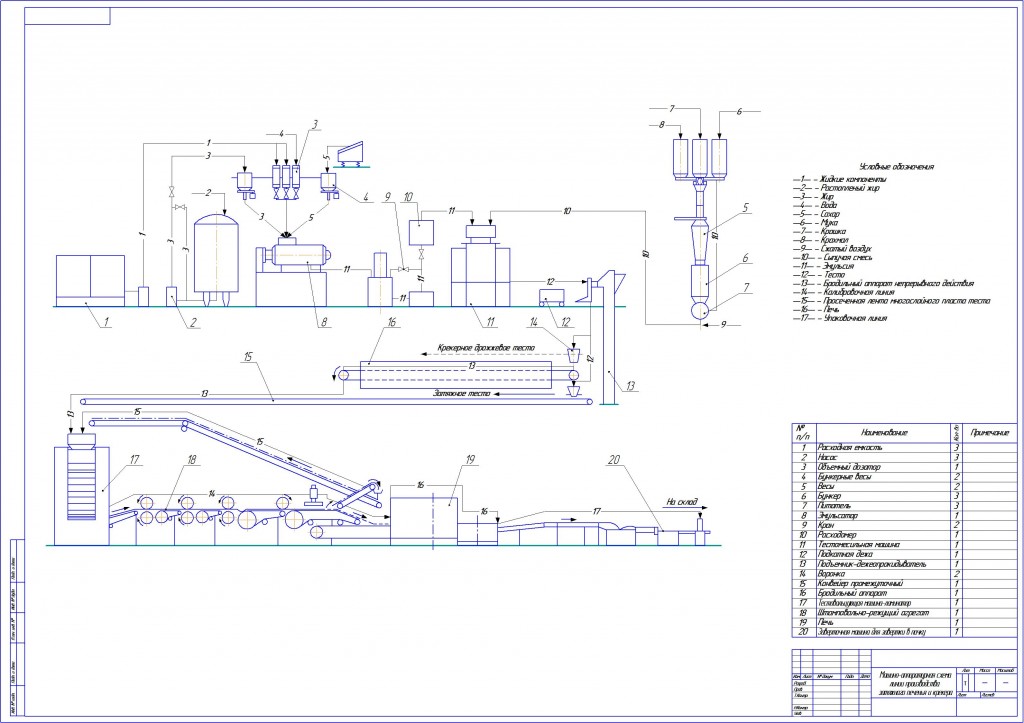Select the upper funnel symbol labeled 14
This screenshot has width=1024, height=723.
[x=574, y=357]
